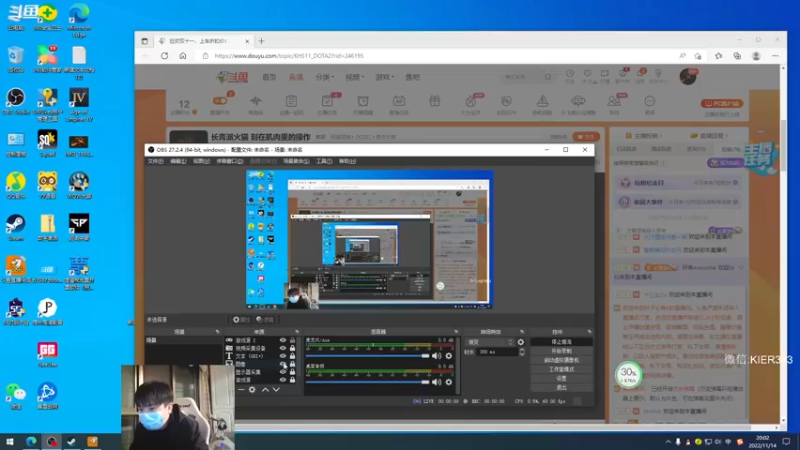Pop out the 控件 dock panel
The width and height of the screenshot is (800, 450).
click(589, 332)
